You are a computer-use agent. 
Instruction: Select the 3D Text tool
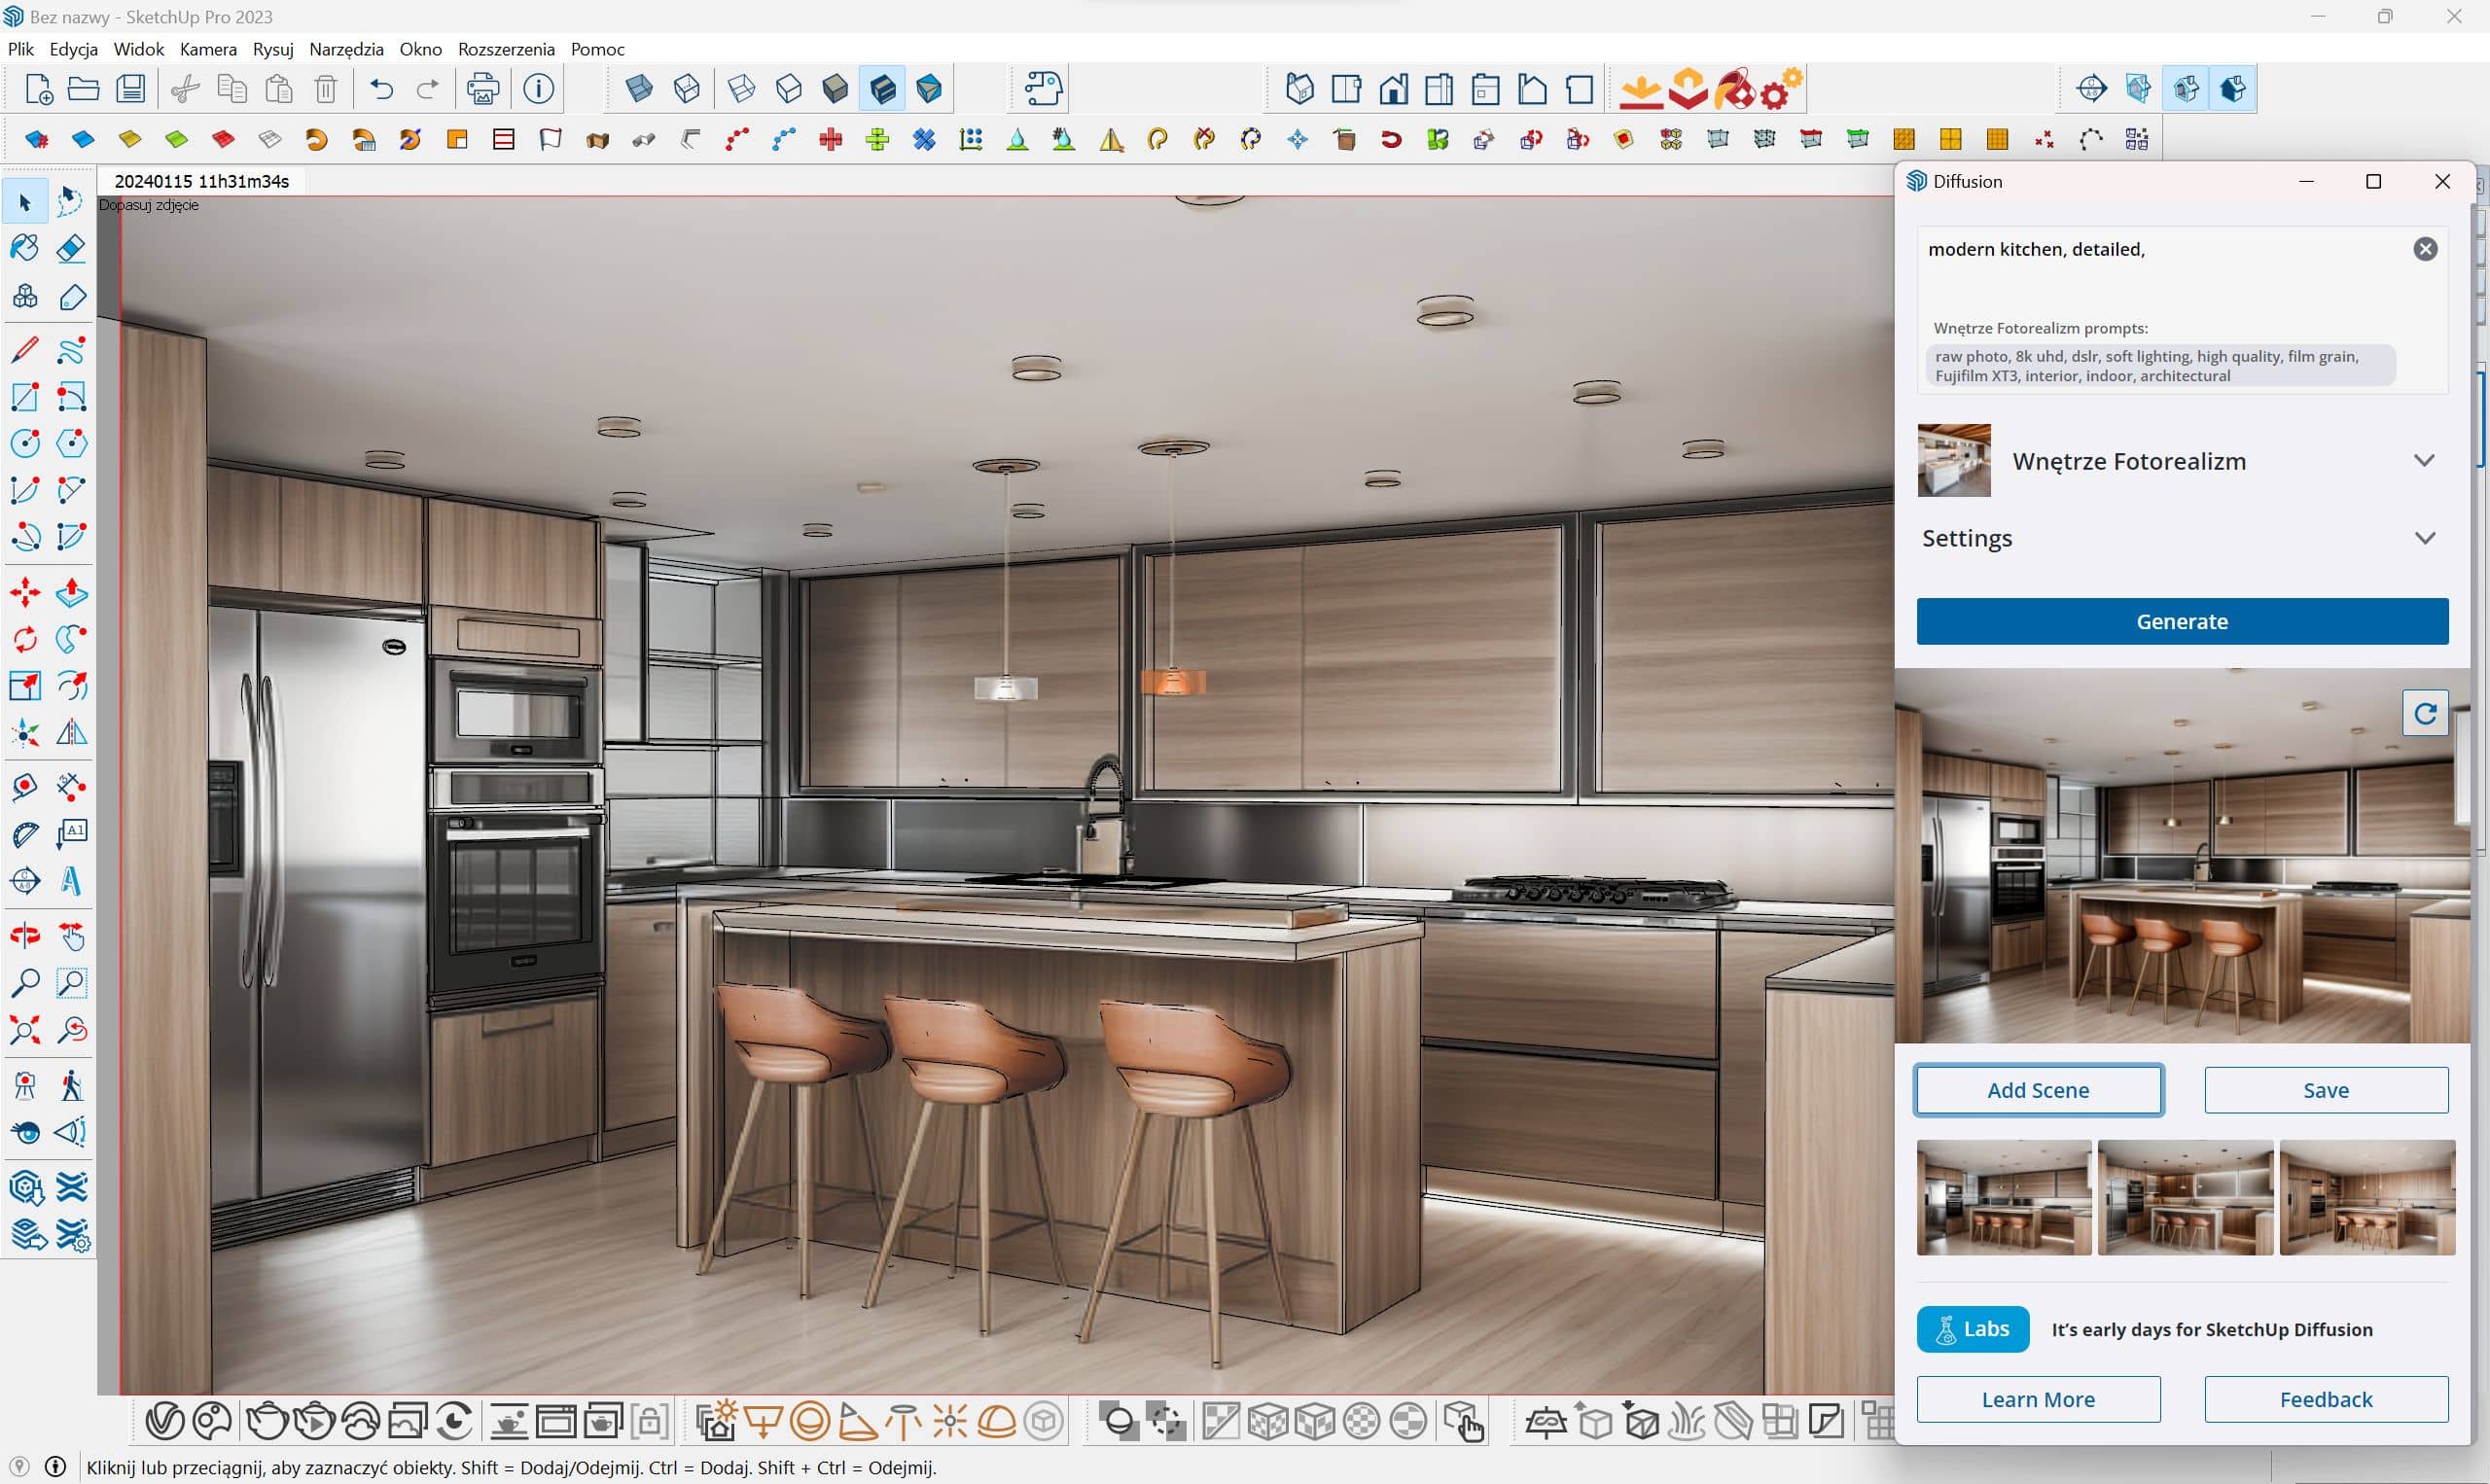71,881
